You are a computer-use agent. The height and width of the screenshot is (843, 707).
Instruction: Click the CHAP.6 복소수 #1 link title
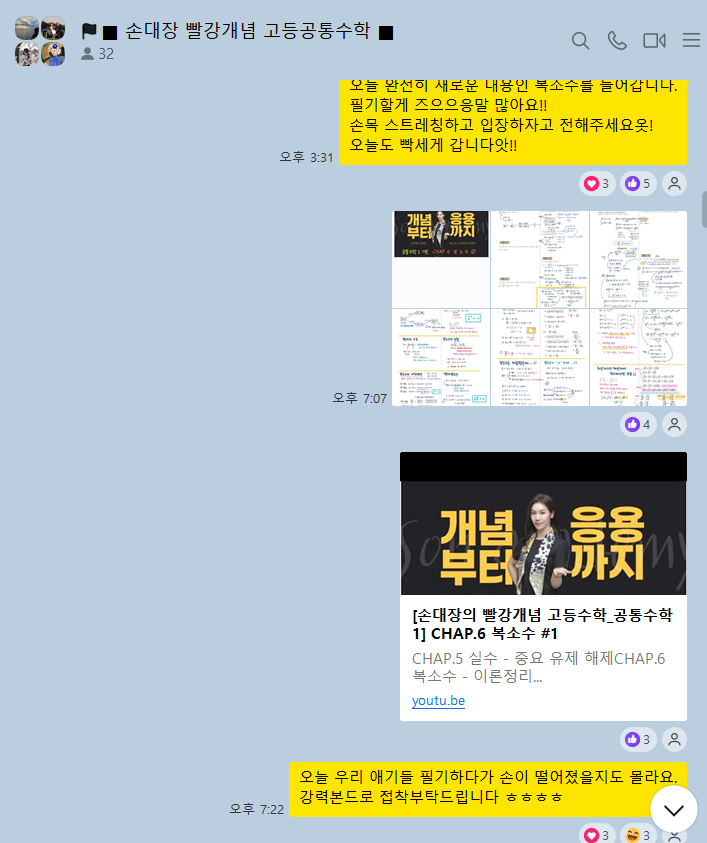click(x=541, y=624)
